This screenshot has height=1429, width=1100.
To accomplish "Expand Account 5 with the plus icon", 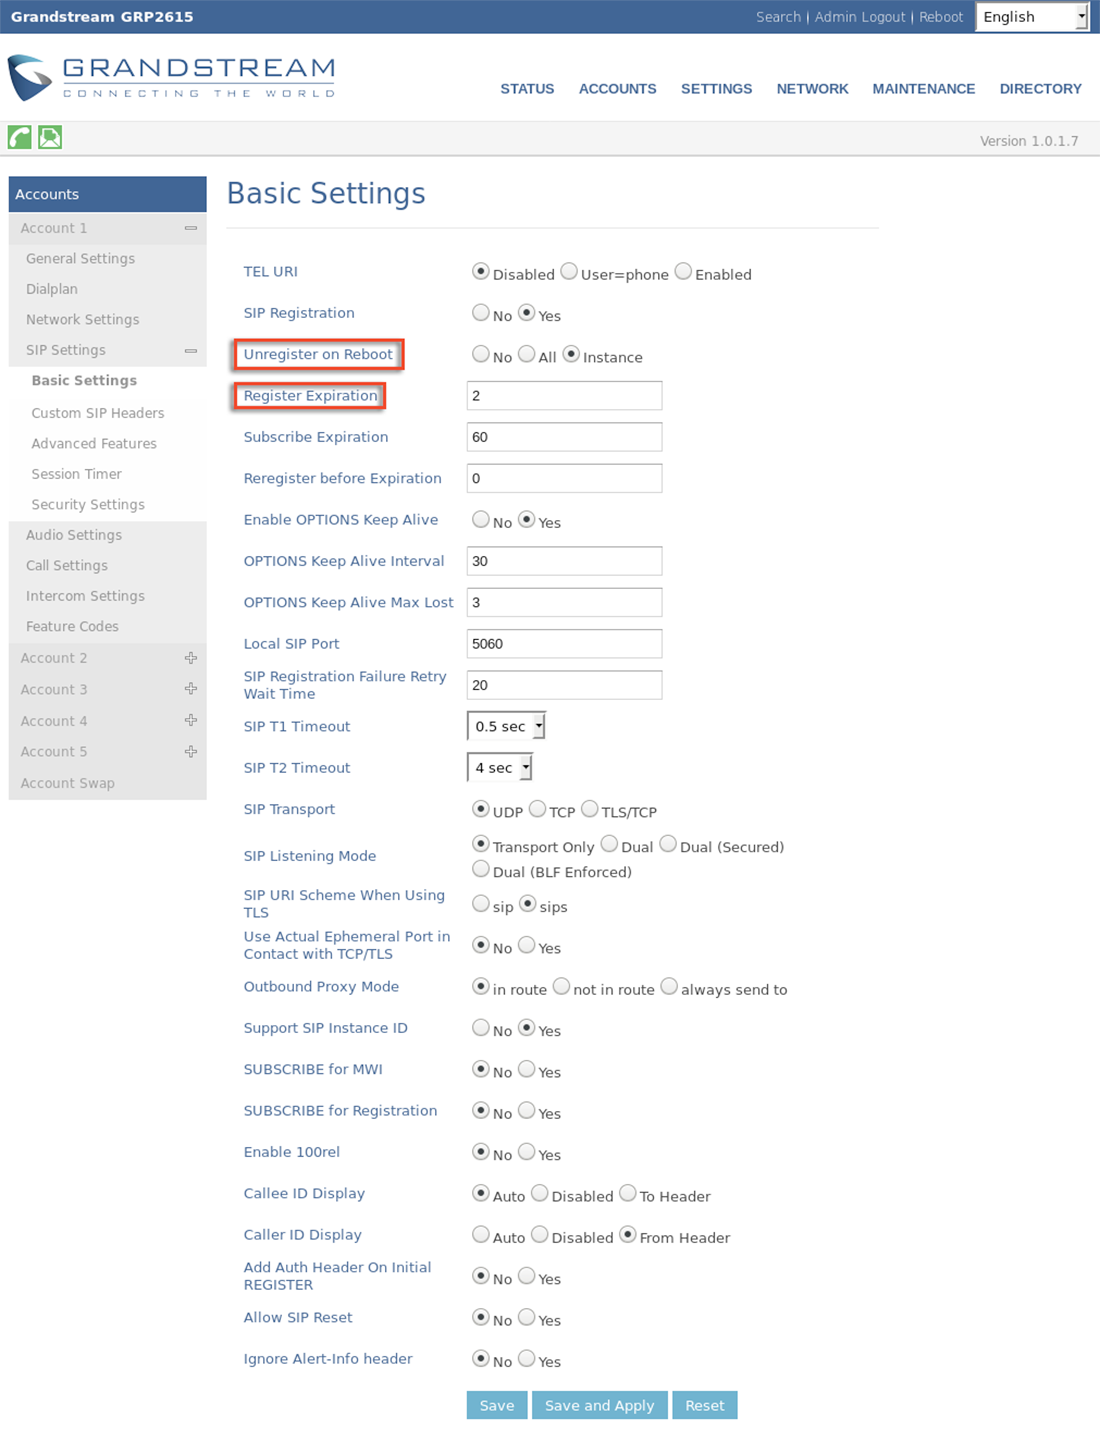I will point(190,751).
